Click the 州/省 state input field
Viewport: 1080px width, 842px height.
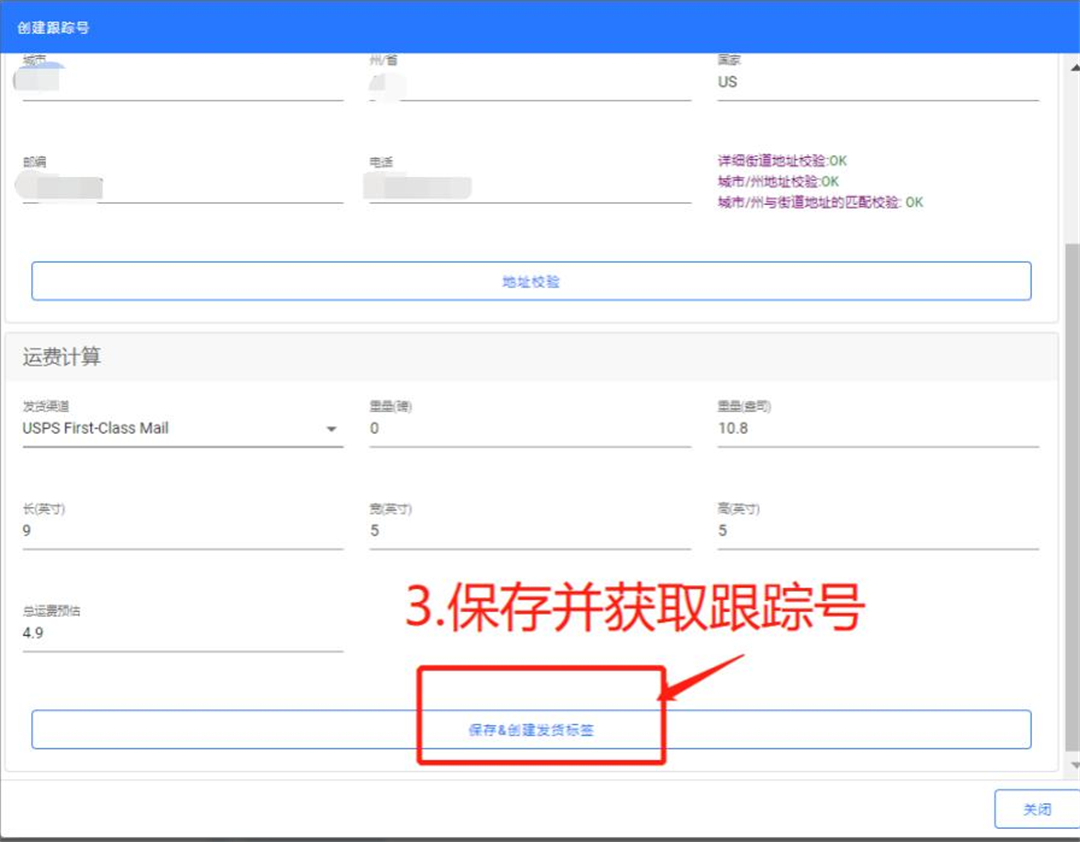coord(530,83)
